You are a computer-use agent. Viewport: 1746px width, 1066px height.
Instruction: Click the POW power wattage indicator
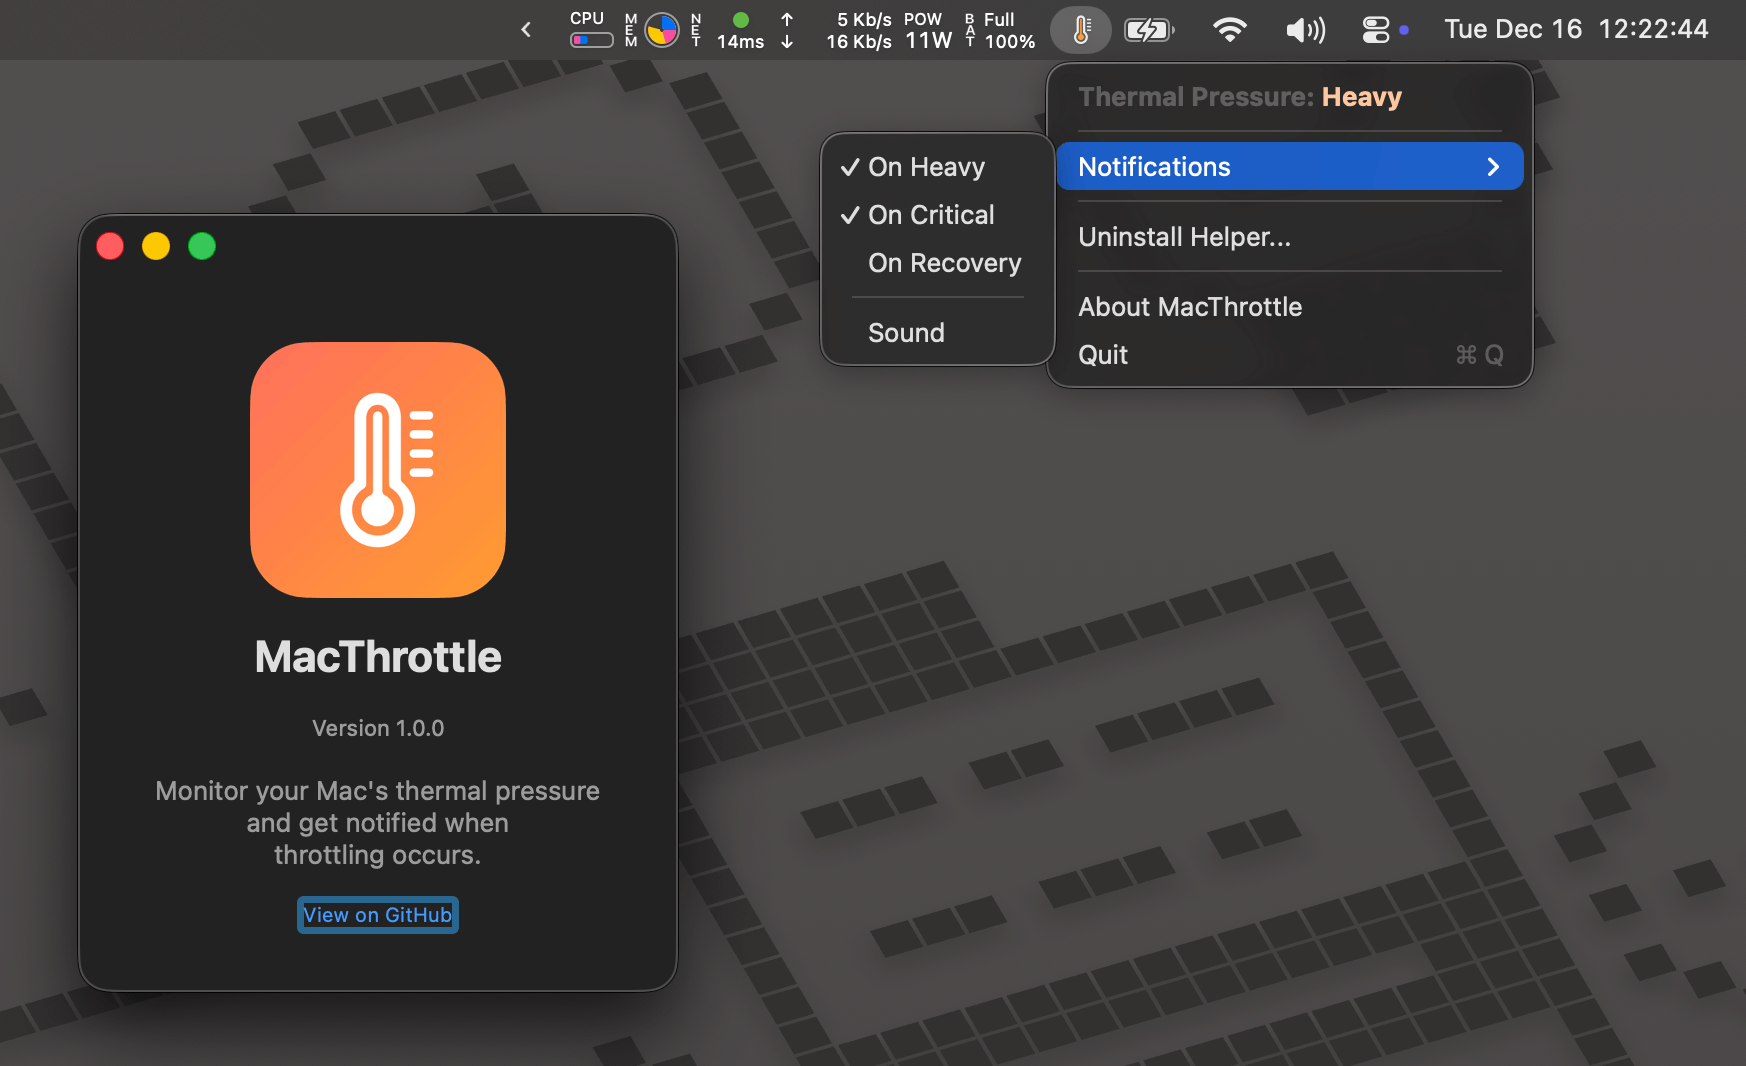click(922, 30)
